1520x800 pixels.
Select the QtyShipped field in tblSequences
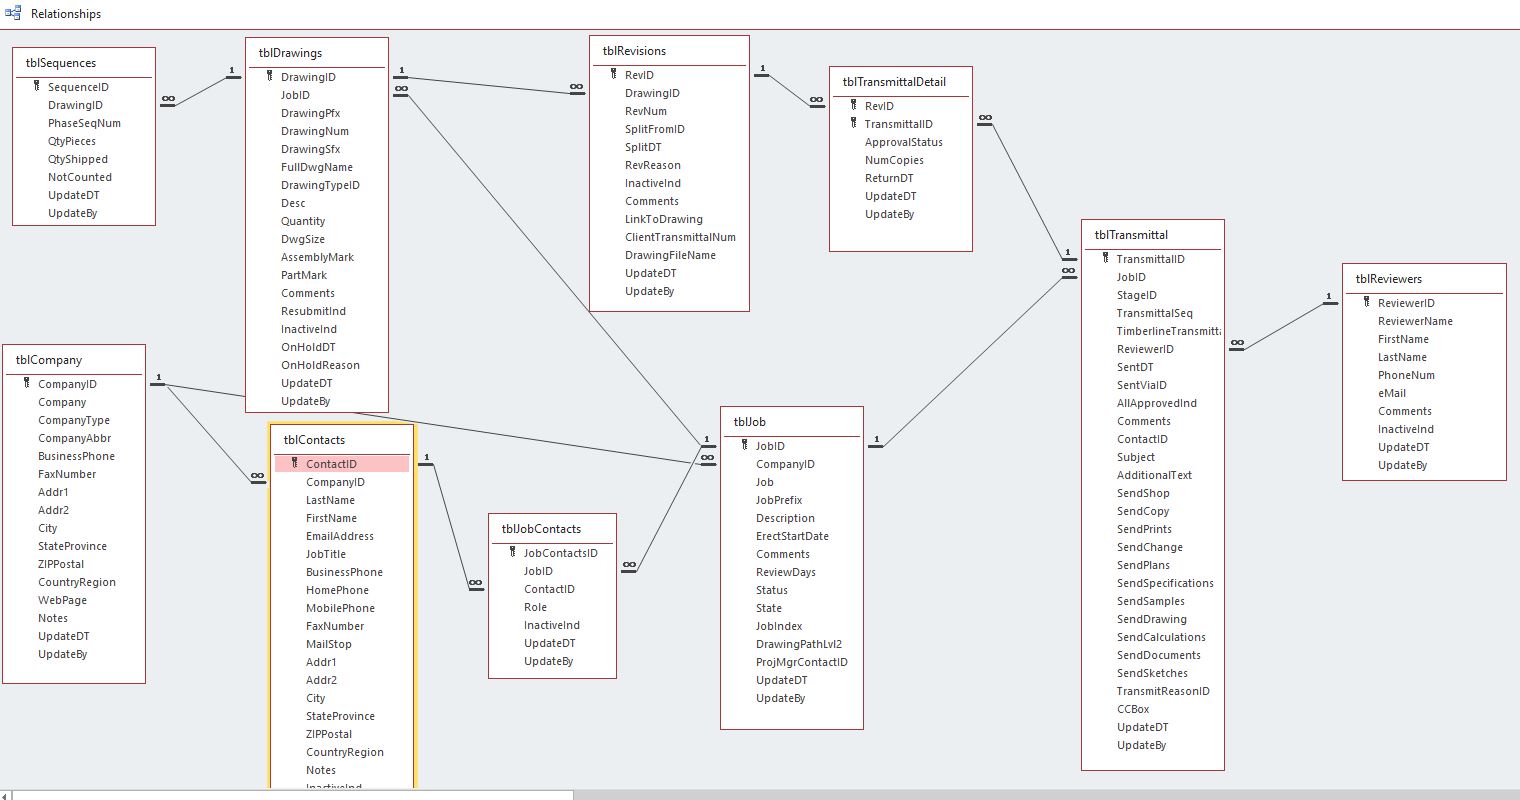78,159
